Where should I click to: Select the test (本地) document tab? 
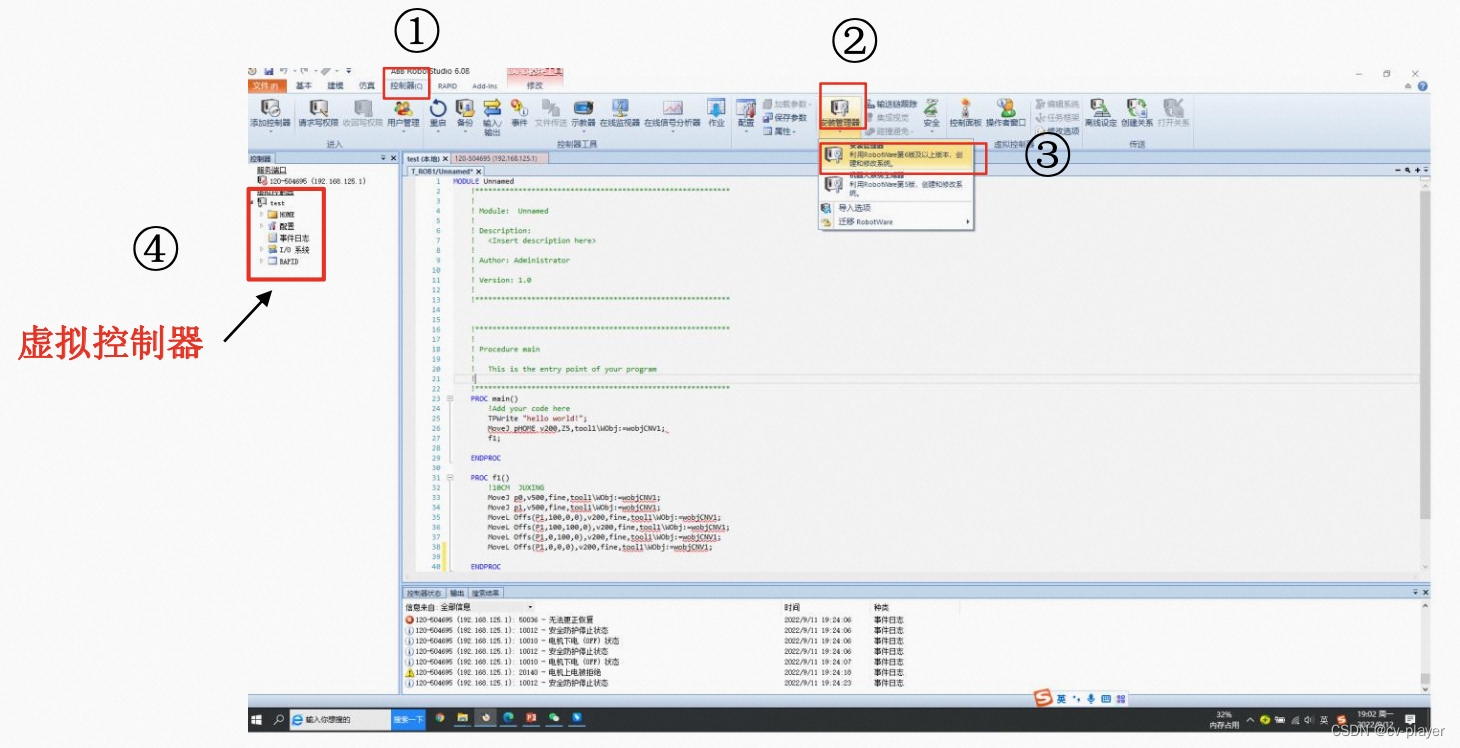[x=423, y=158]
